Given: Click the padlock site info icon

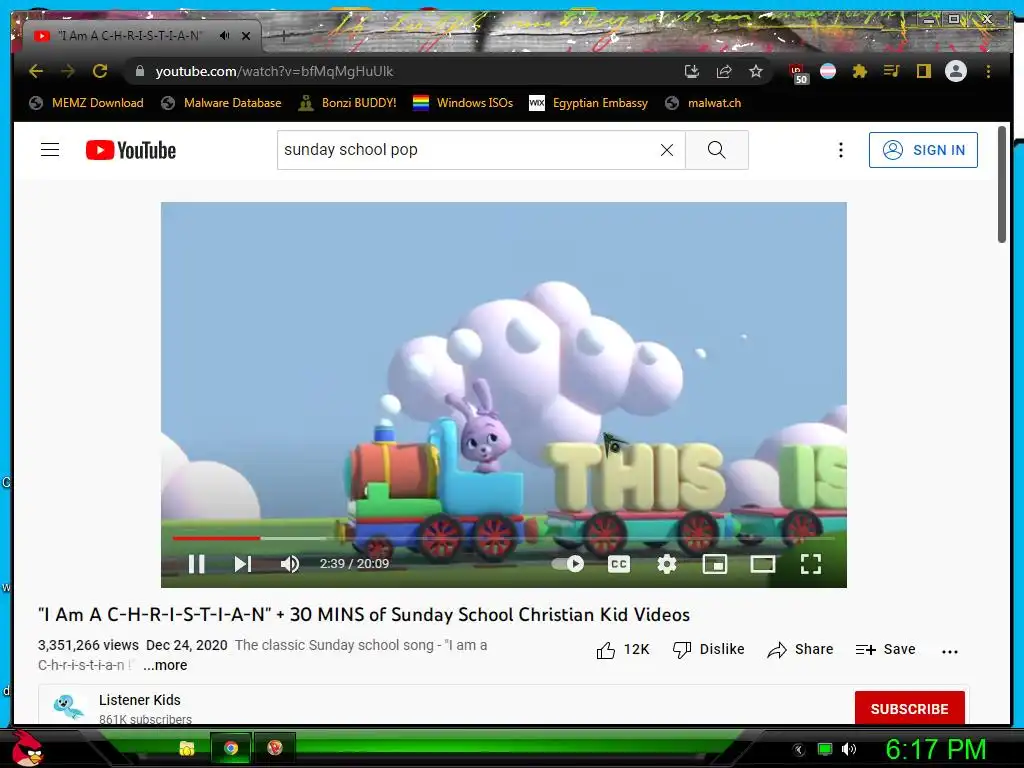Looking at the screenshot, I should (x=140, y=71).
